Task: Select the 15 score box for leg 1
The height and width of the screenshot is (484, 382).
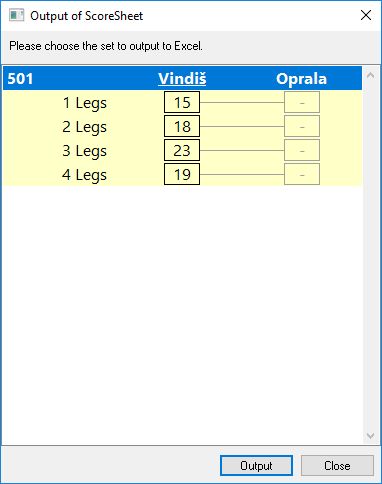Action: tap(182, 102)
